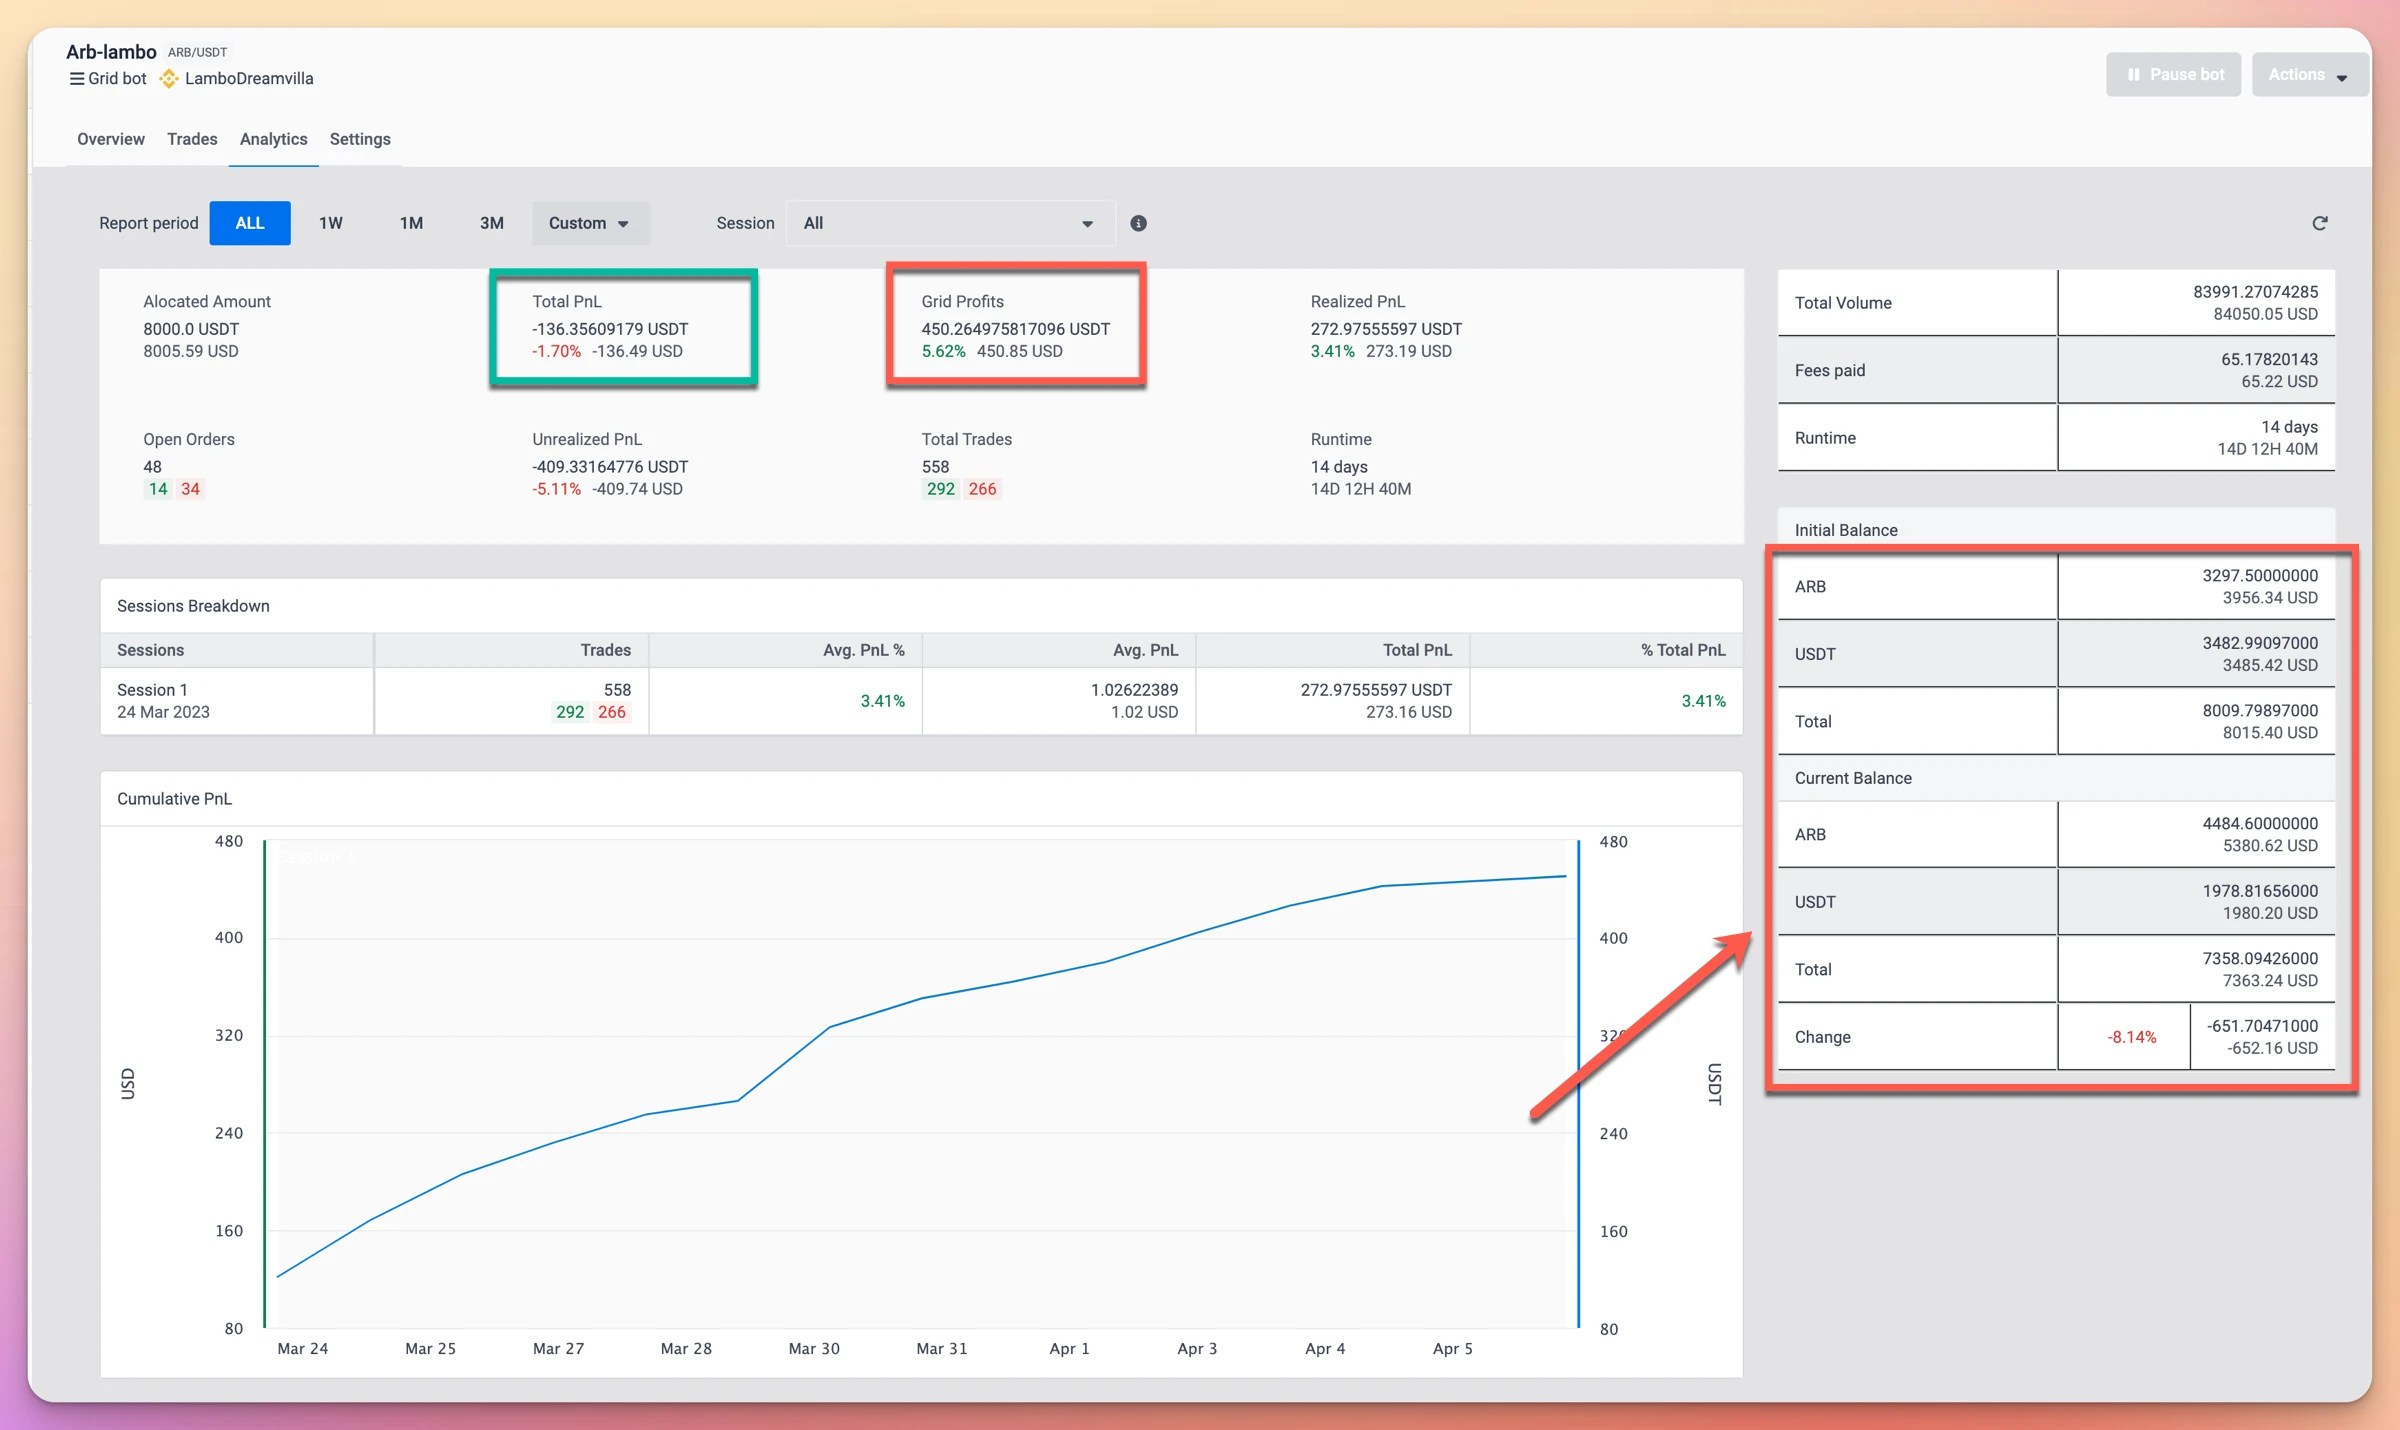Switch to the Overview tab
This screenshot has height=1430, width=2400.
click(110, 139)
